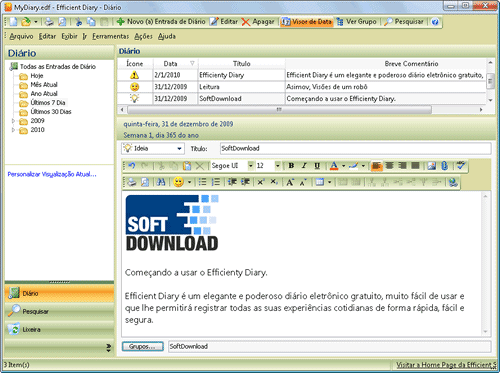
Task: Click the editor print preview icon
Action: click(x=145, y=182)
